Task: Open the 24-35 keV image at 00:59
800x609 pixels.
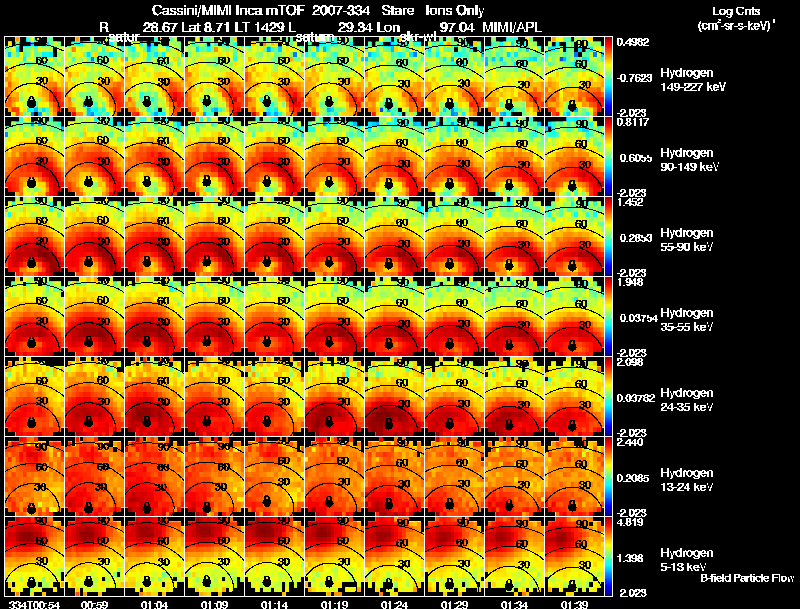Action: point(94,397)
